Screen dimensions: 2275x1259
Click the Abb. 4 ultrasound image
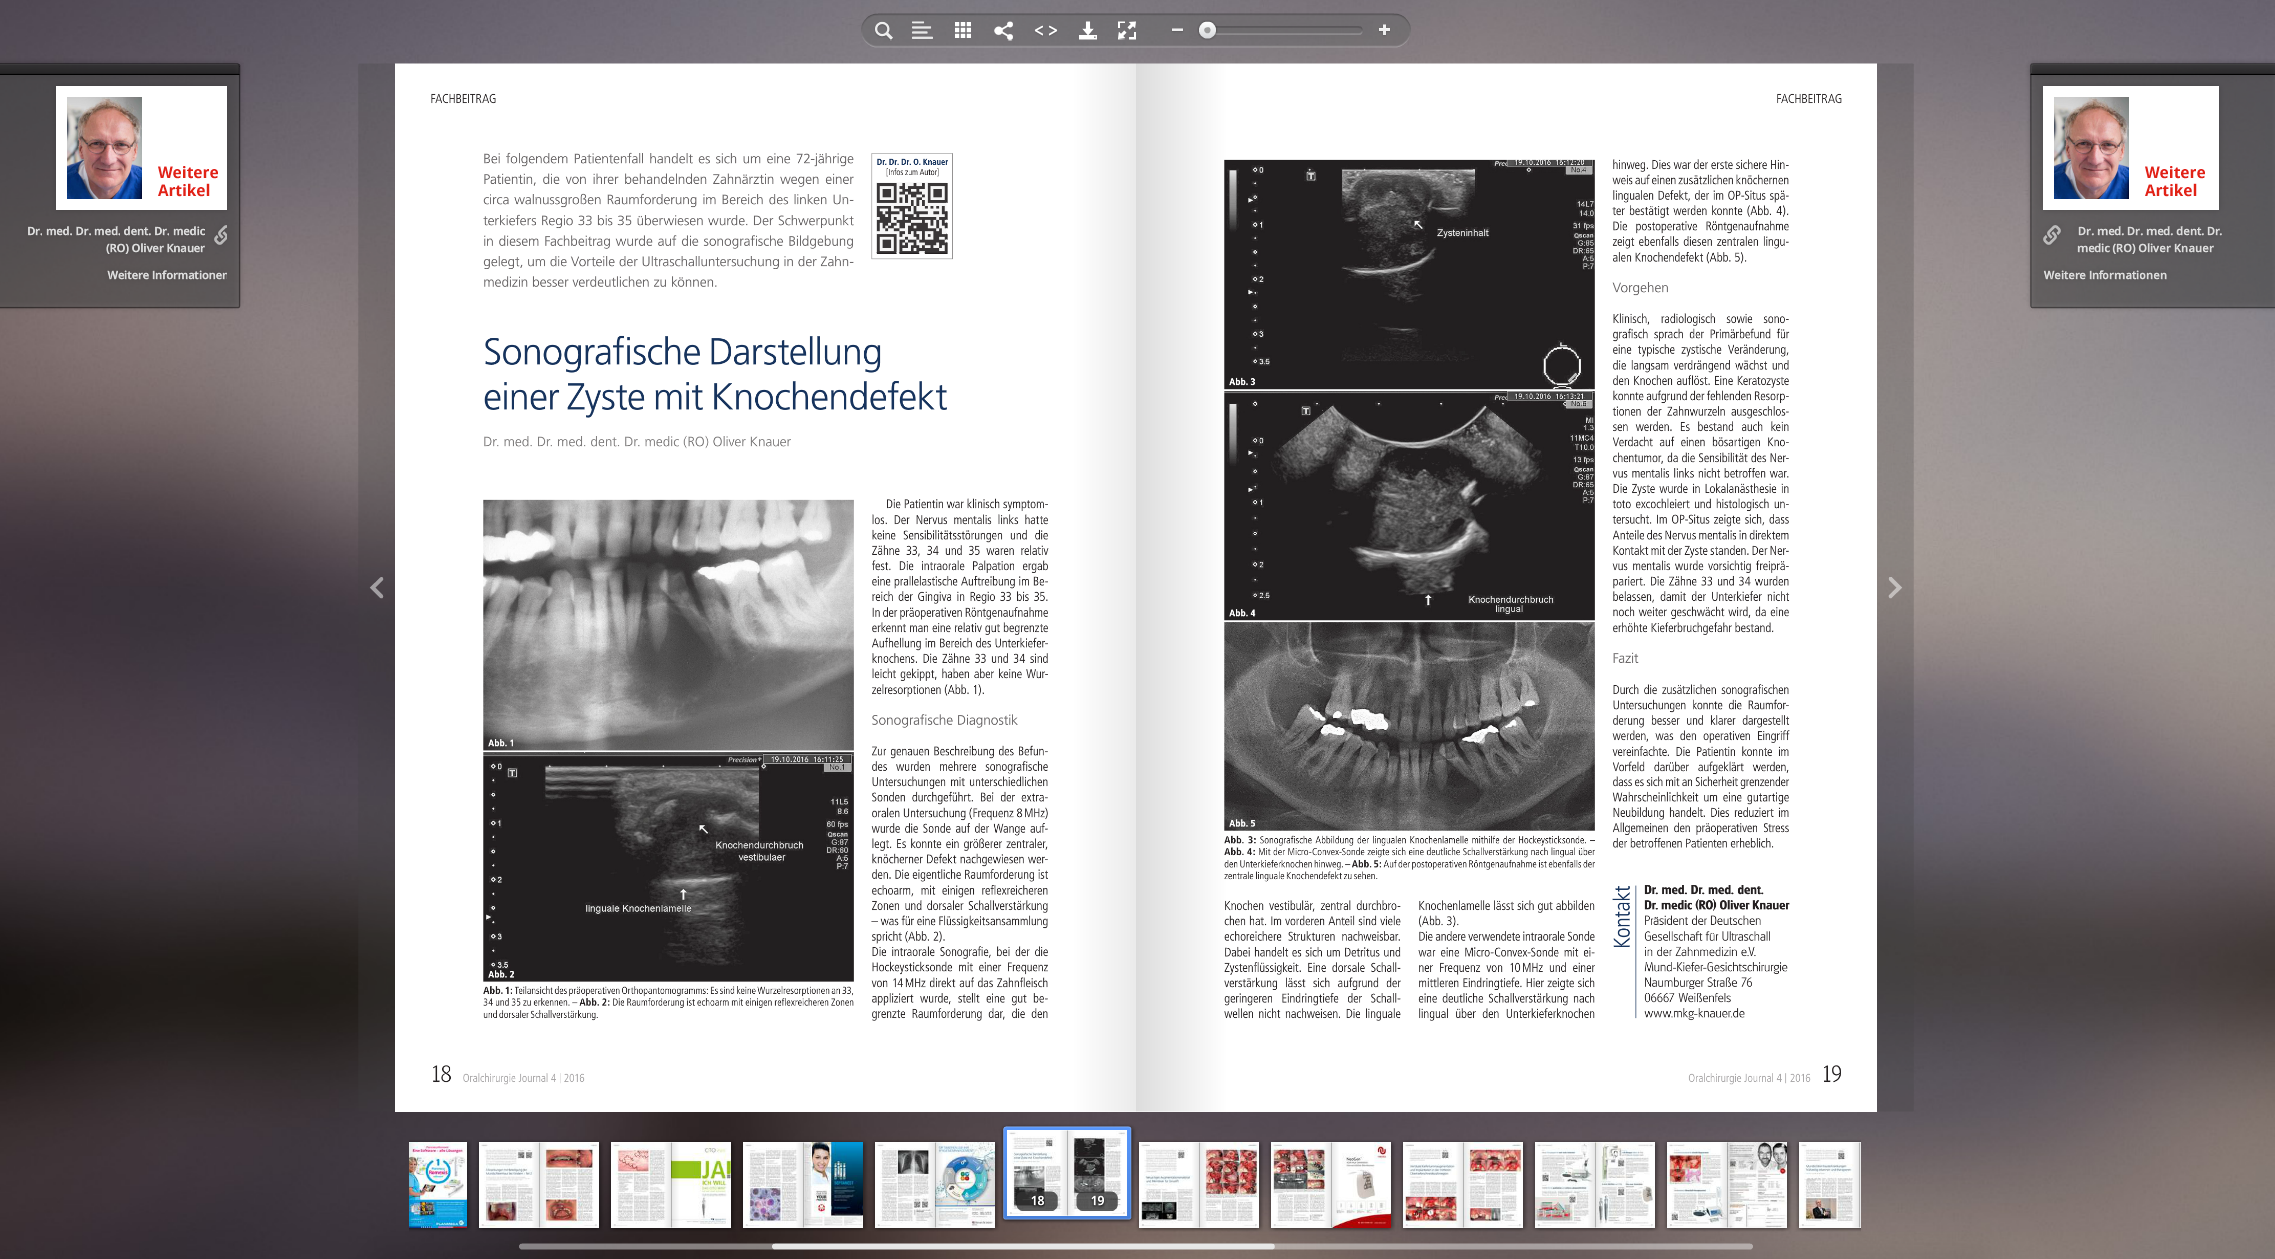pos(1409,506)
